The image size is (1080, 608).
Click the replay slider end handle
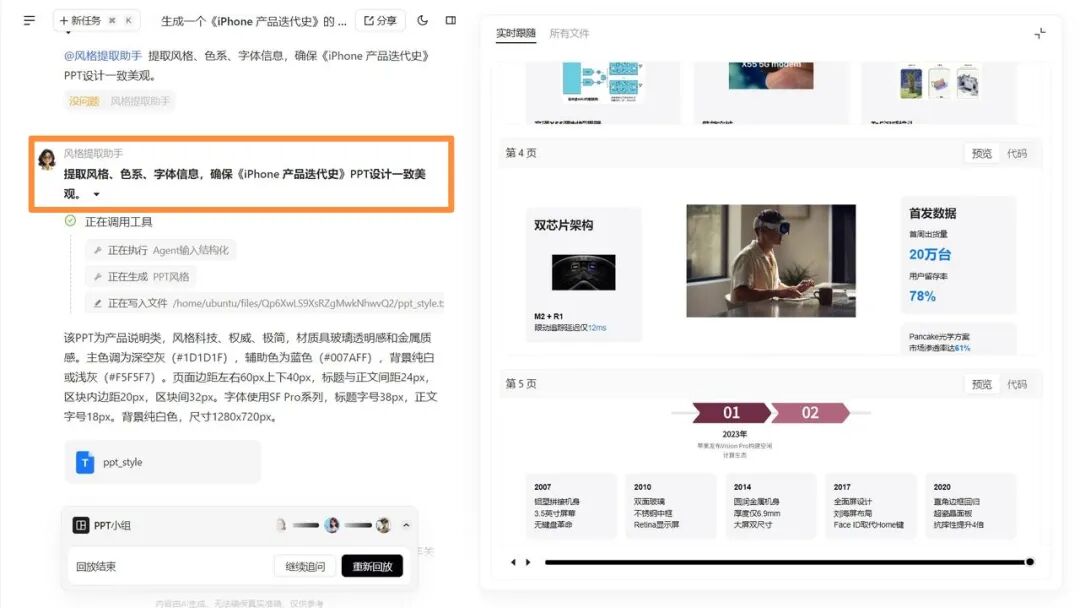coord(1030,562)
